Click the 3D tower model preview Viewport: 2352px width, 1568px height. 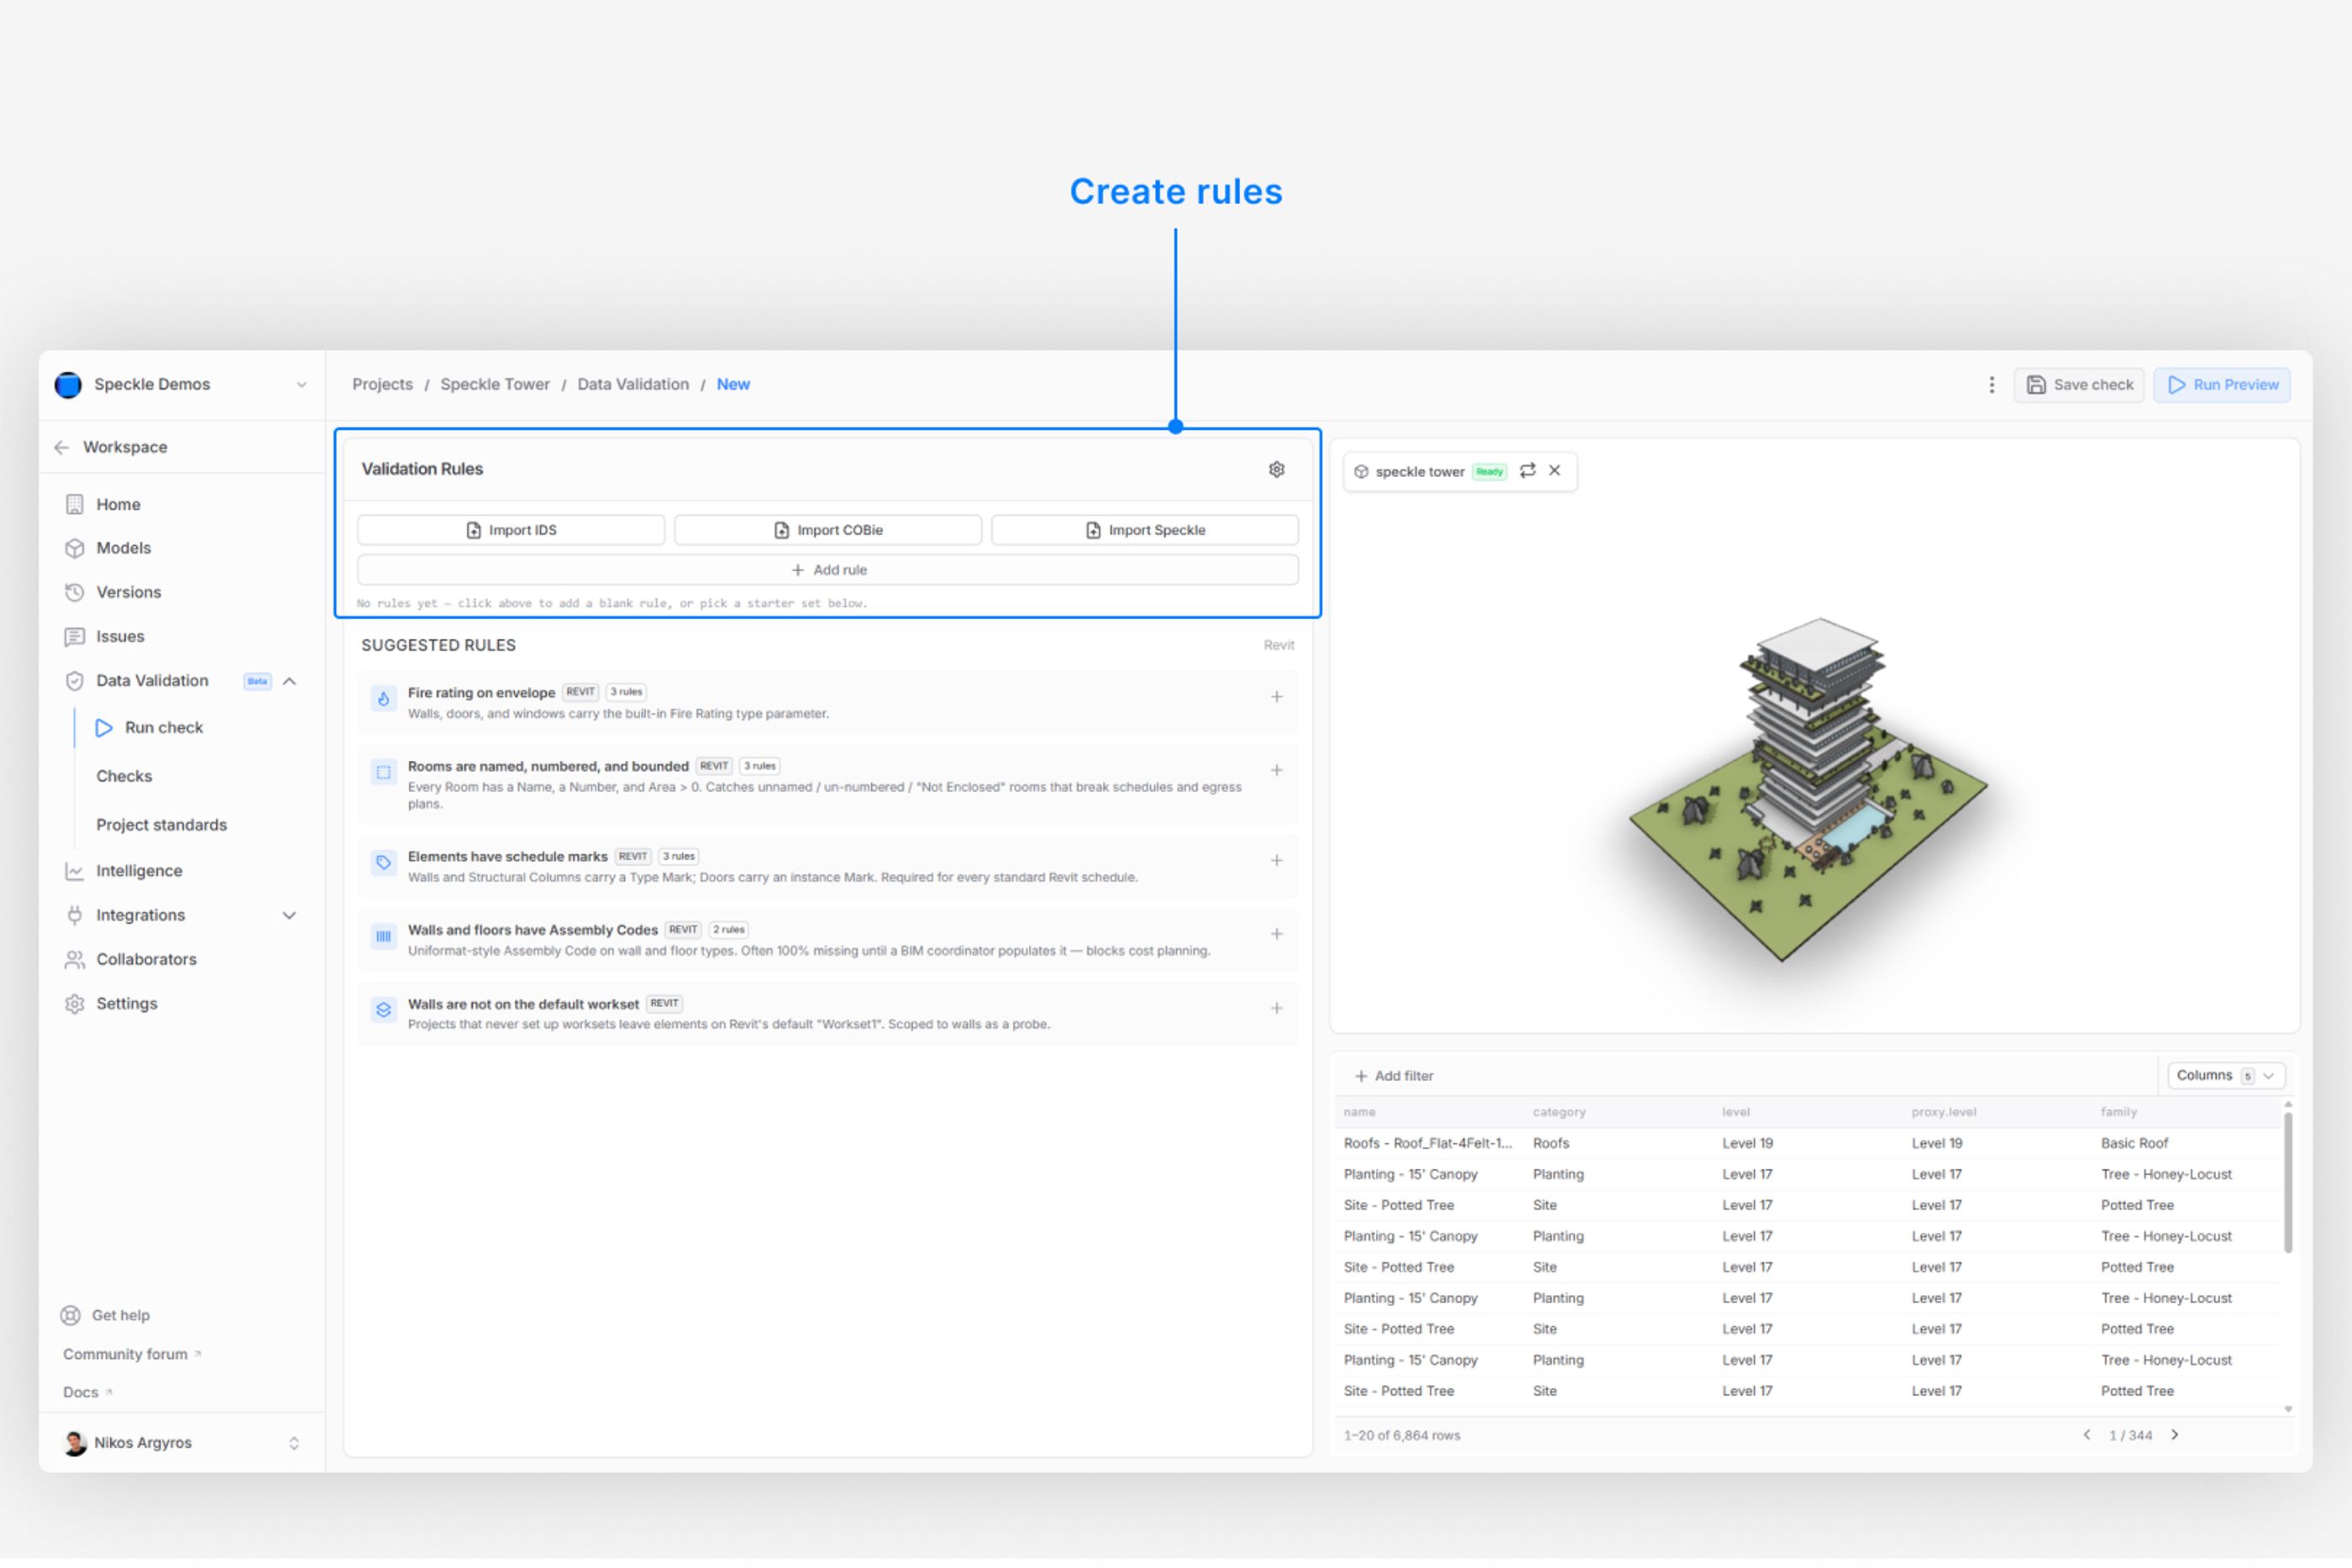click(x=1808, y=790)
